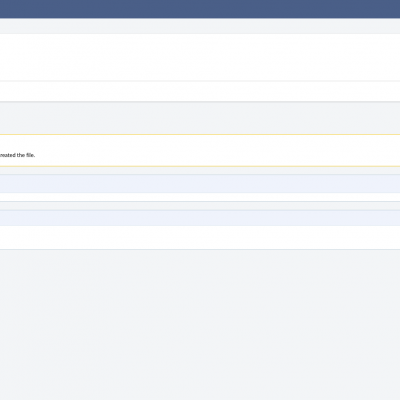Click the bottom yellow border line of message
400x400 pixels.
click(200, 166)
